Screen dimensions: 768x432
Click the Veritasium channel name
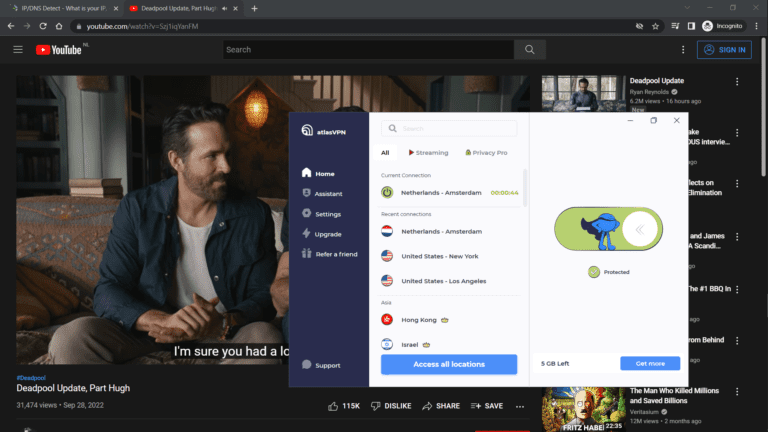644,411
